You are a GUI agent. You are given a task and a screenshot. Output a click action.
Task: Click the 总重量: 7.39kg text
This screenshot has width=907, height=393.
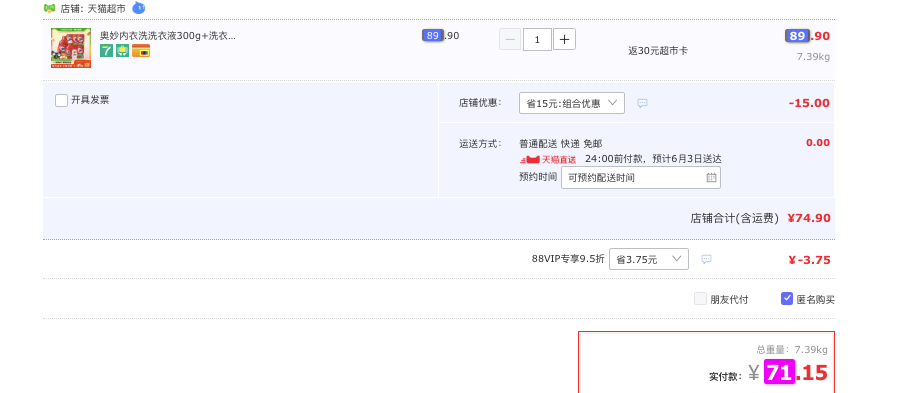(x=792, y=350)
